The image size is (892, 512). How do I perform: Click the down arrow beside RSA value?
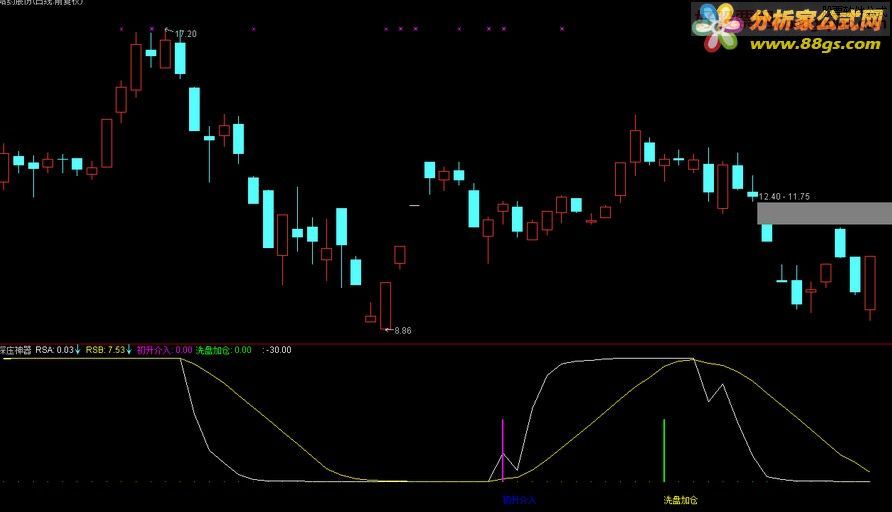[x=78, y=349]
